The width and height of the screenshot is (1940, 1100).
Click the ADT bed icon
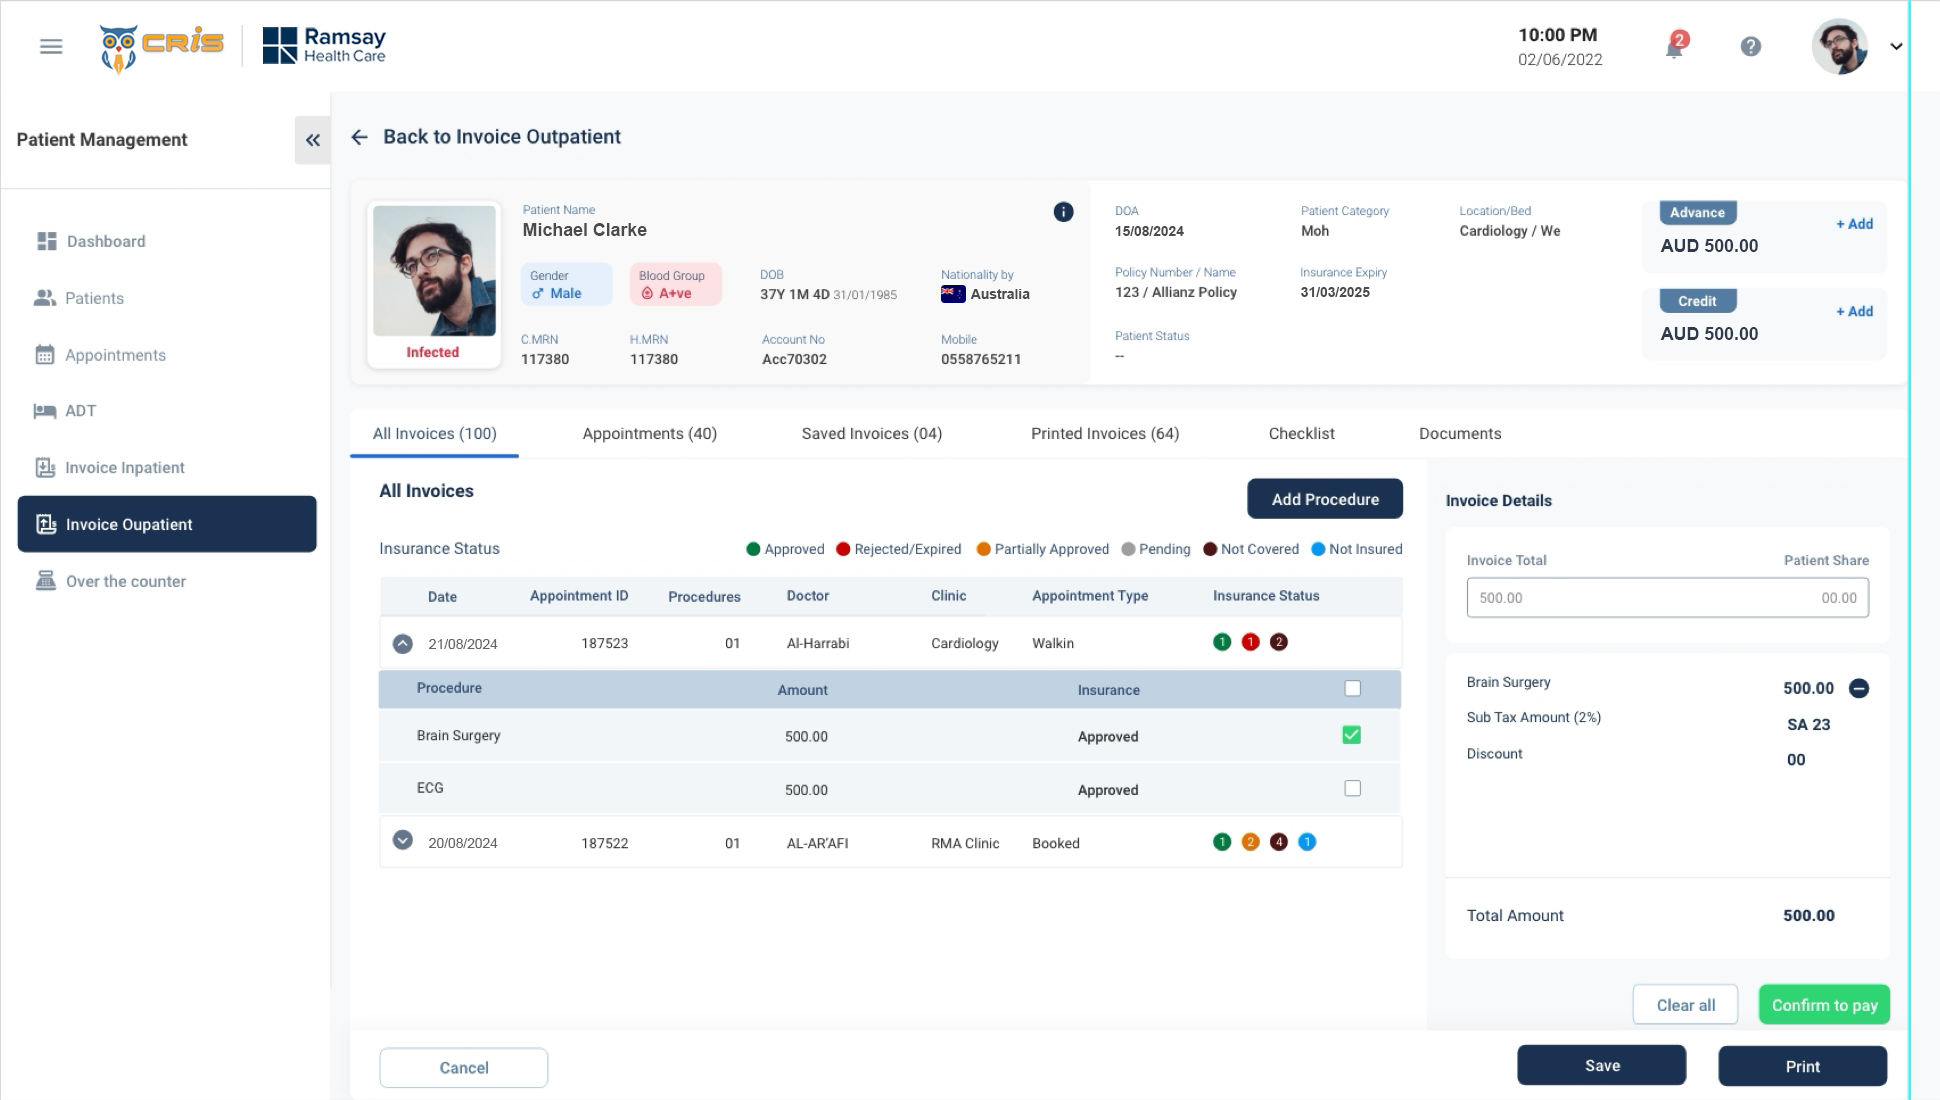tap(45, 411)
